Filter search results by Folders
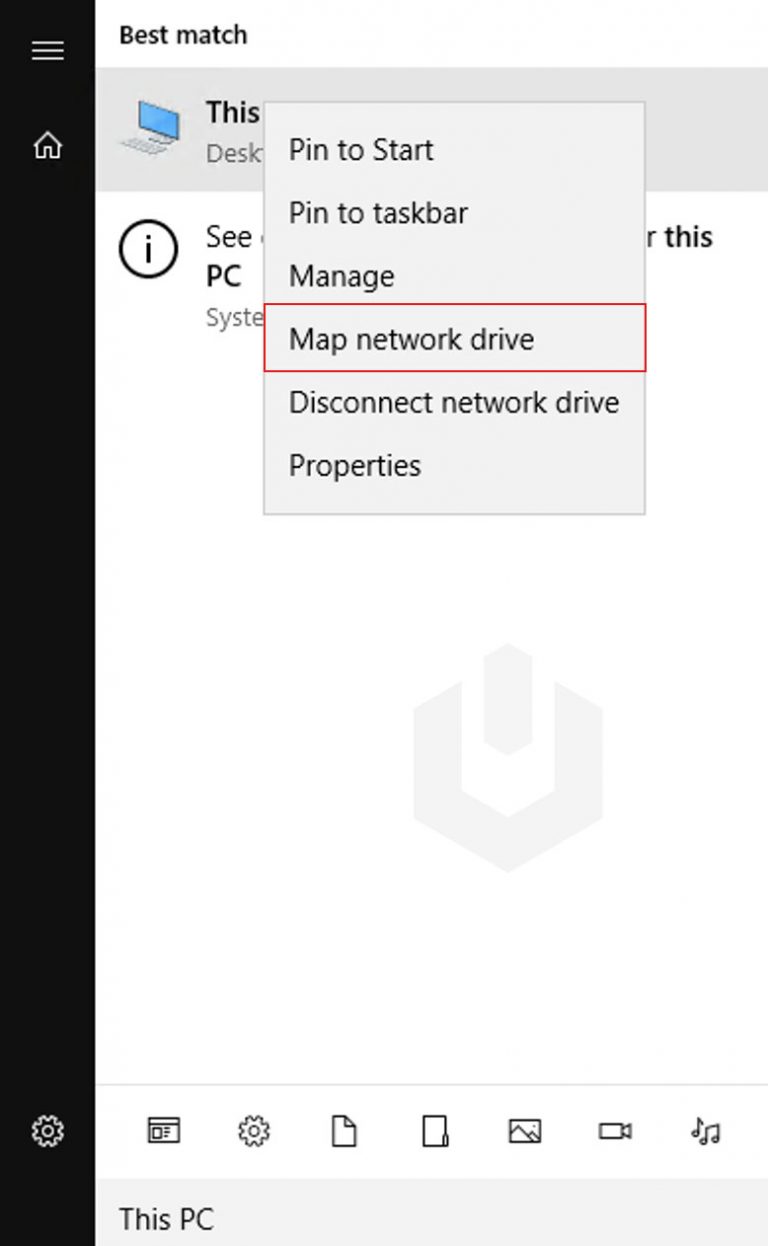Viewport: 768px width, 1246px height. pos(435,1131)
